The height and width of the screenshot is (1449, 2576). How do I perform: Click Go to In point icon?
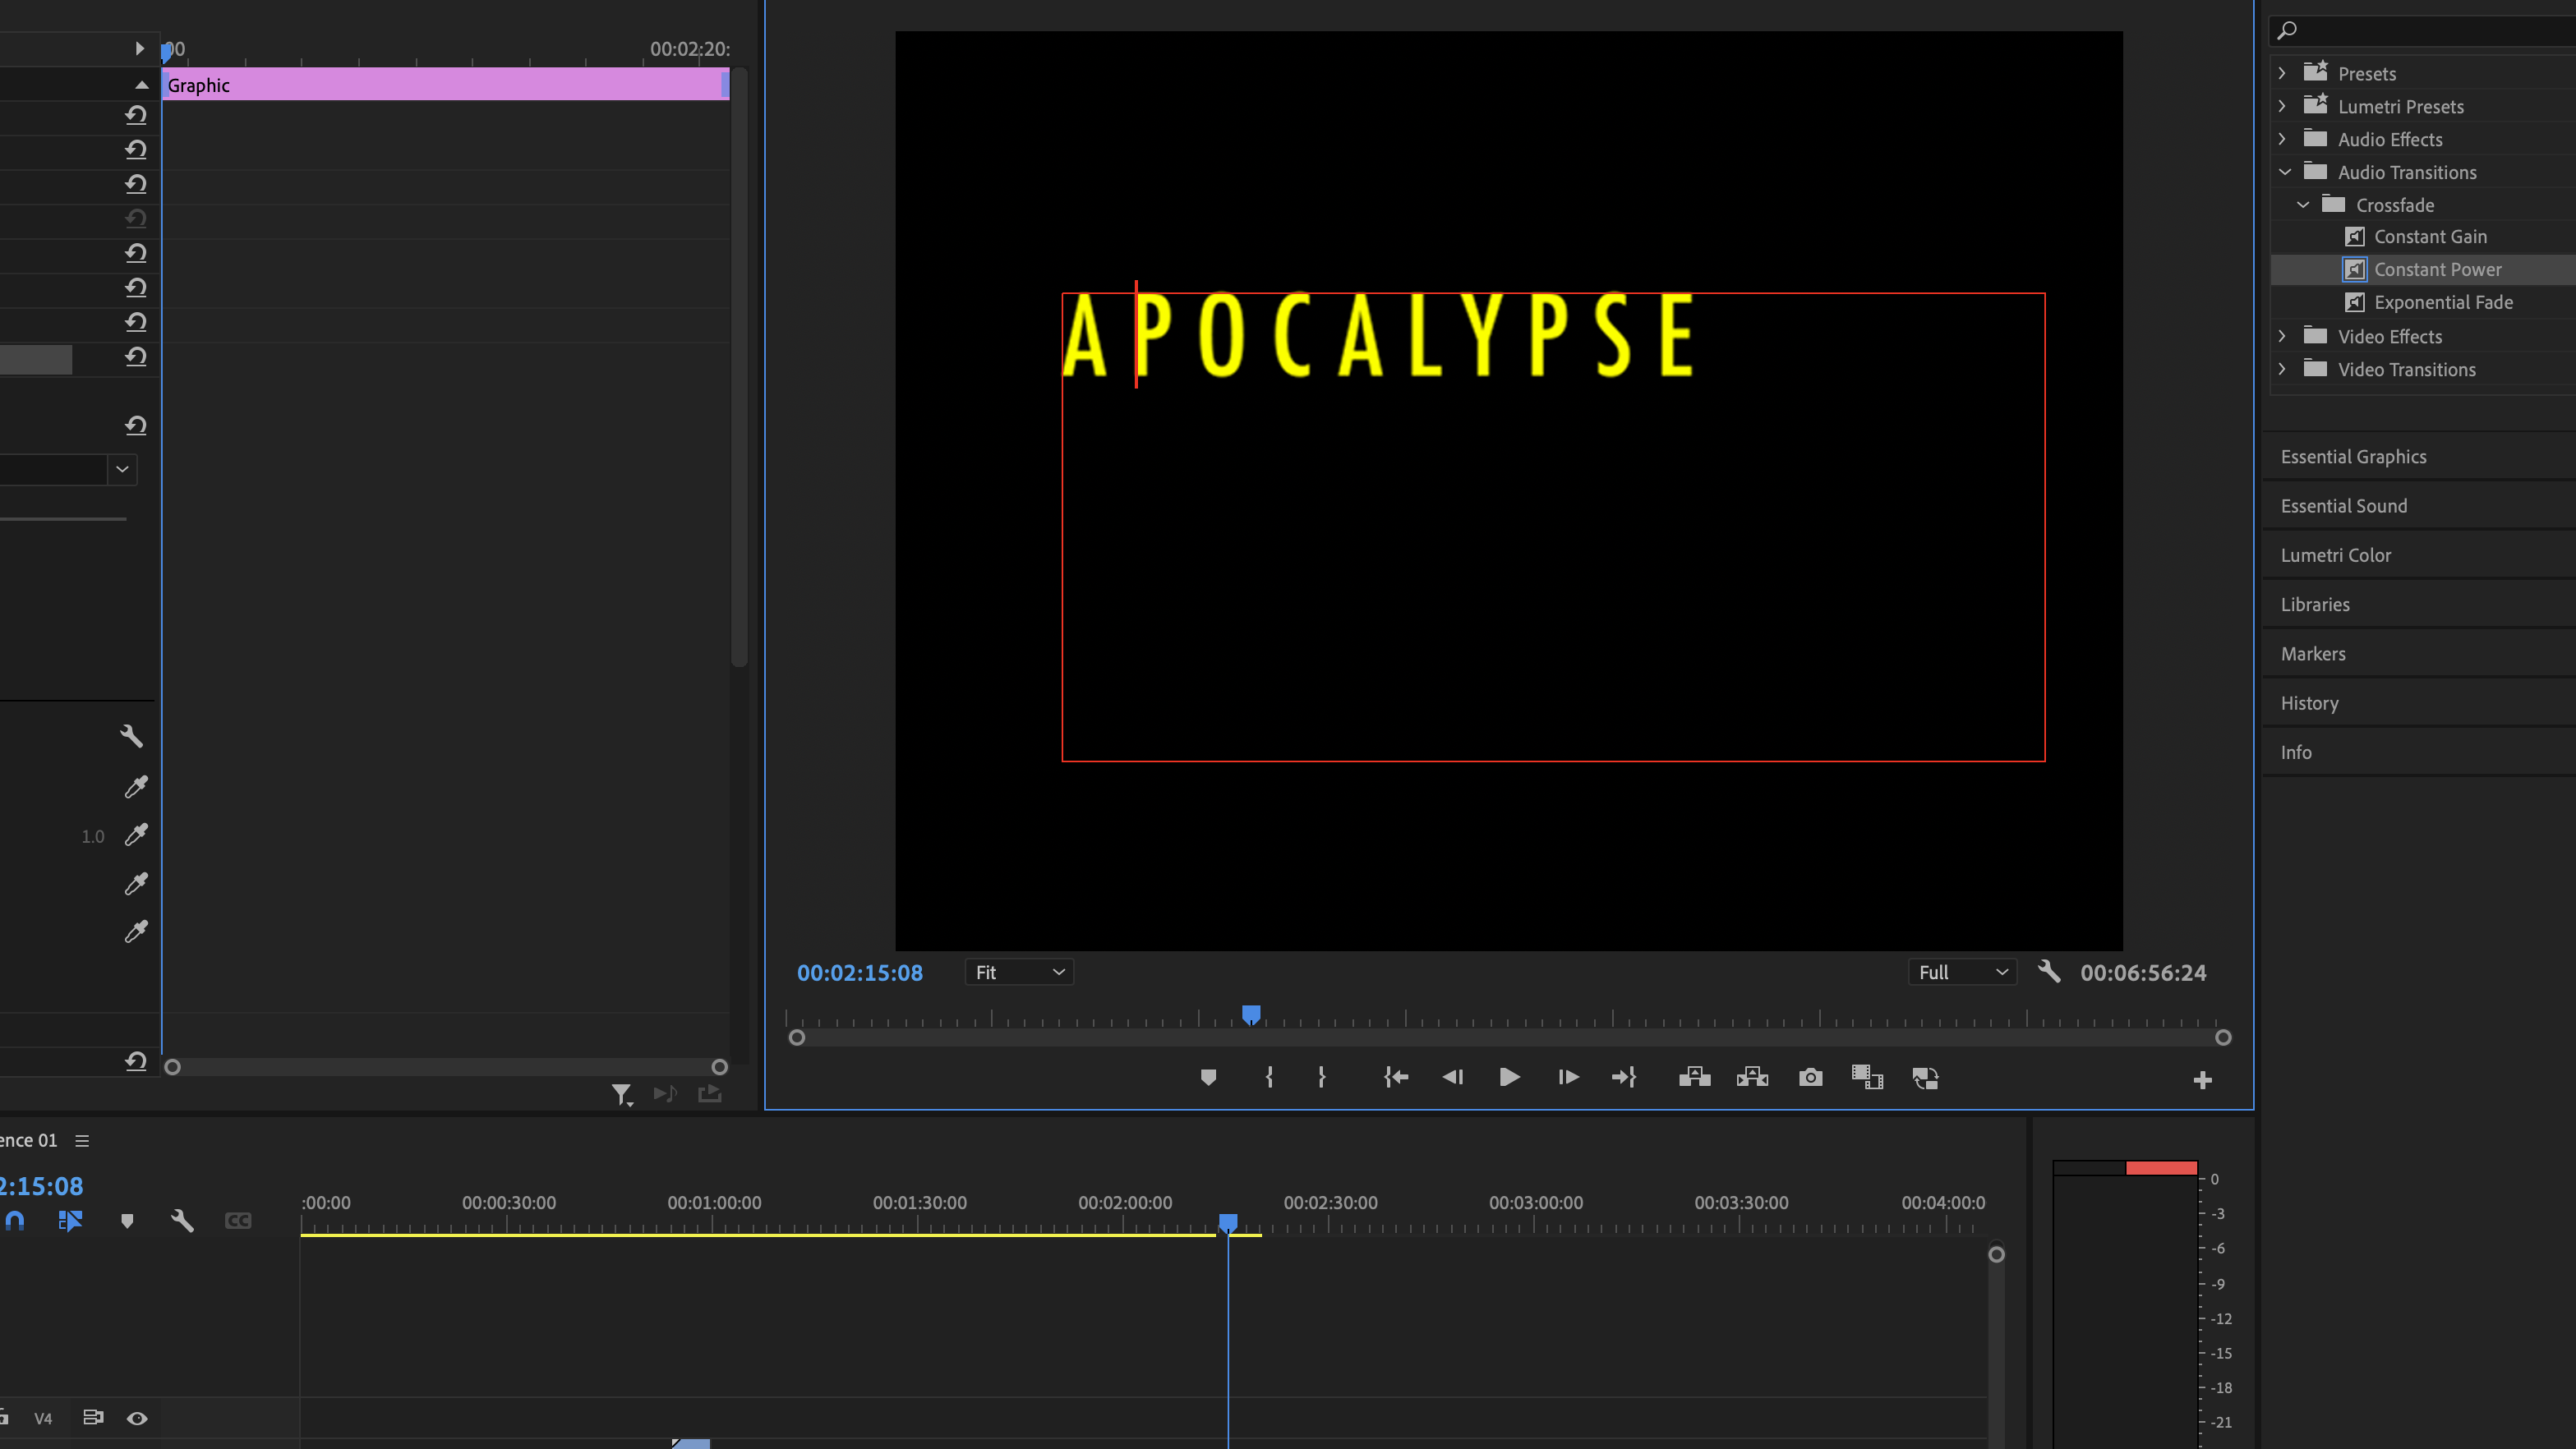(1396, 1077)
